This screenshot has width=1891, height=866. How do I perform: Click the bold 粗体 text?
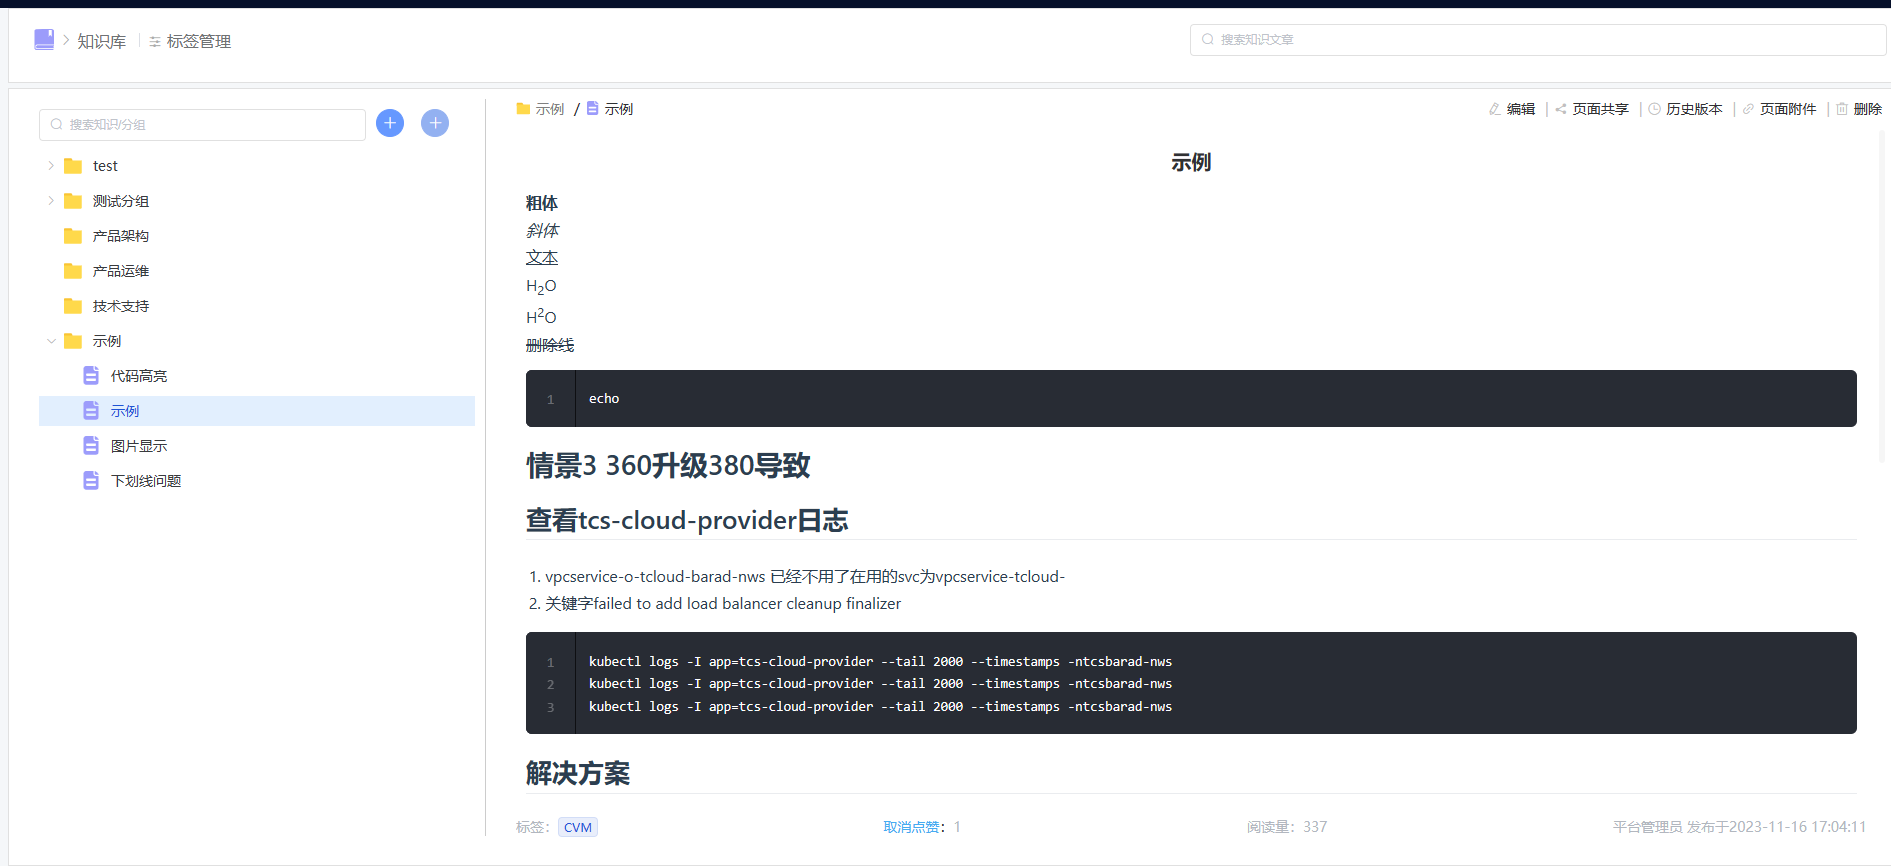(542, 203)
